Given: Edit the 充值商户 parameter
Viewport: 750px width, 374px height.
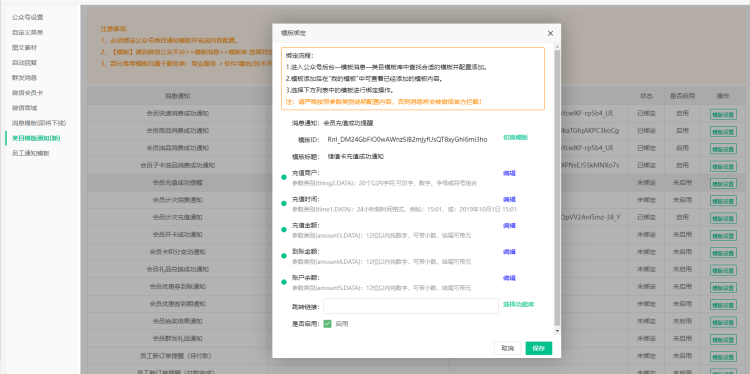Looking at the screenshot, I should 509,173.
